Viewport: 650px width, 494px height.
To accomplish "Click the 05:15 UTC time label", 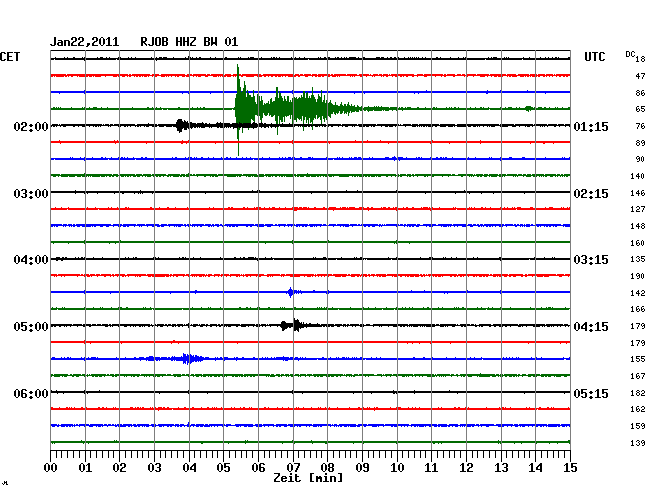I will (591, 394).
